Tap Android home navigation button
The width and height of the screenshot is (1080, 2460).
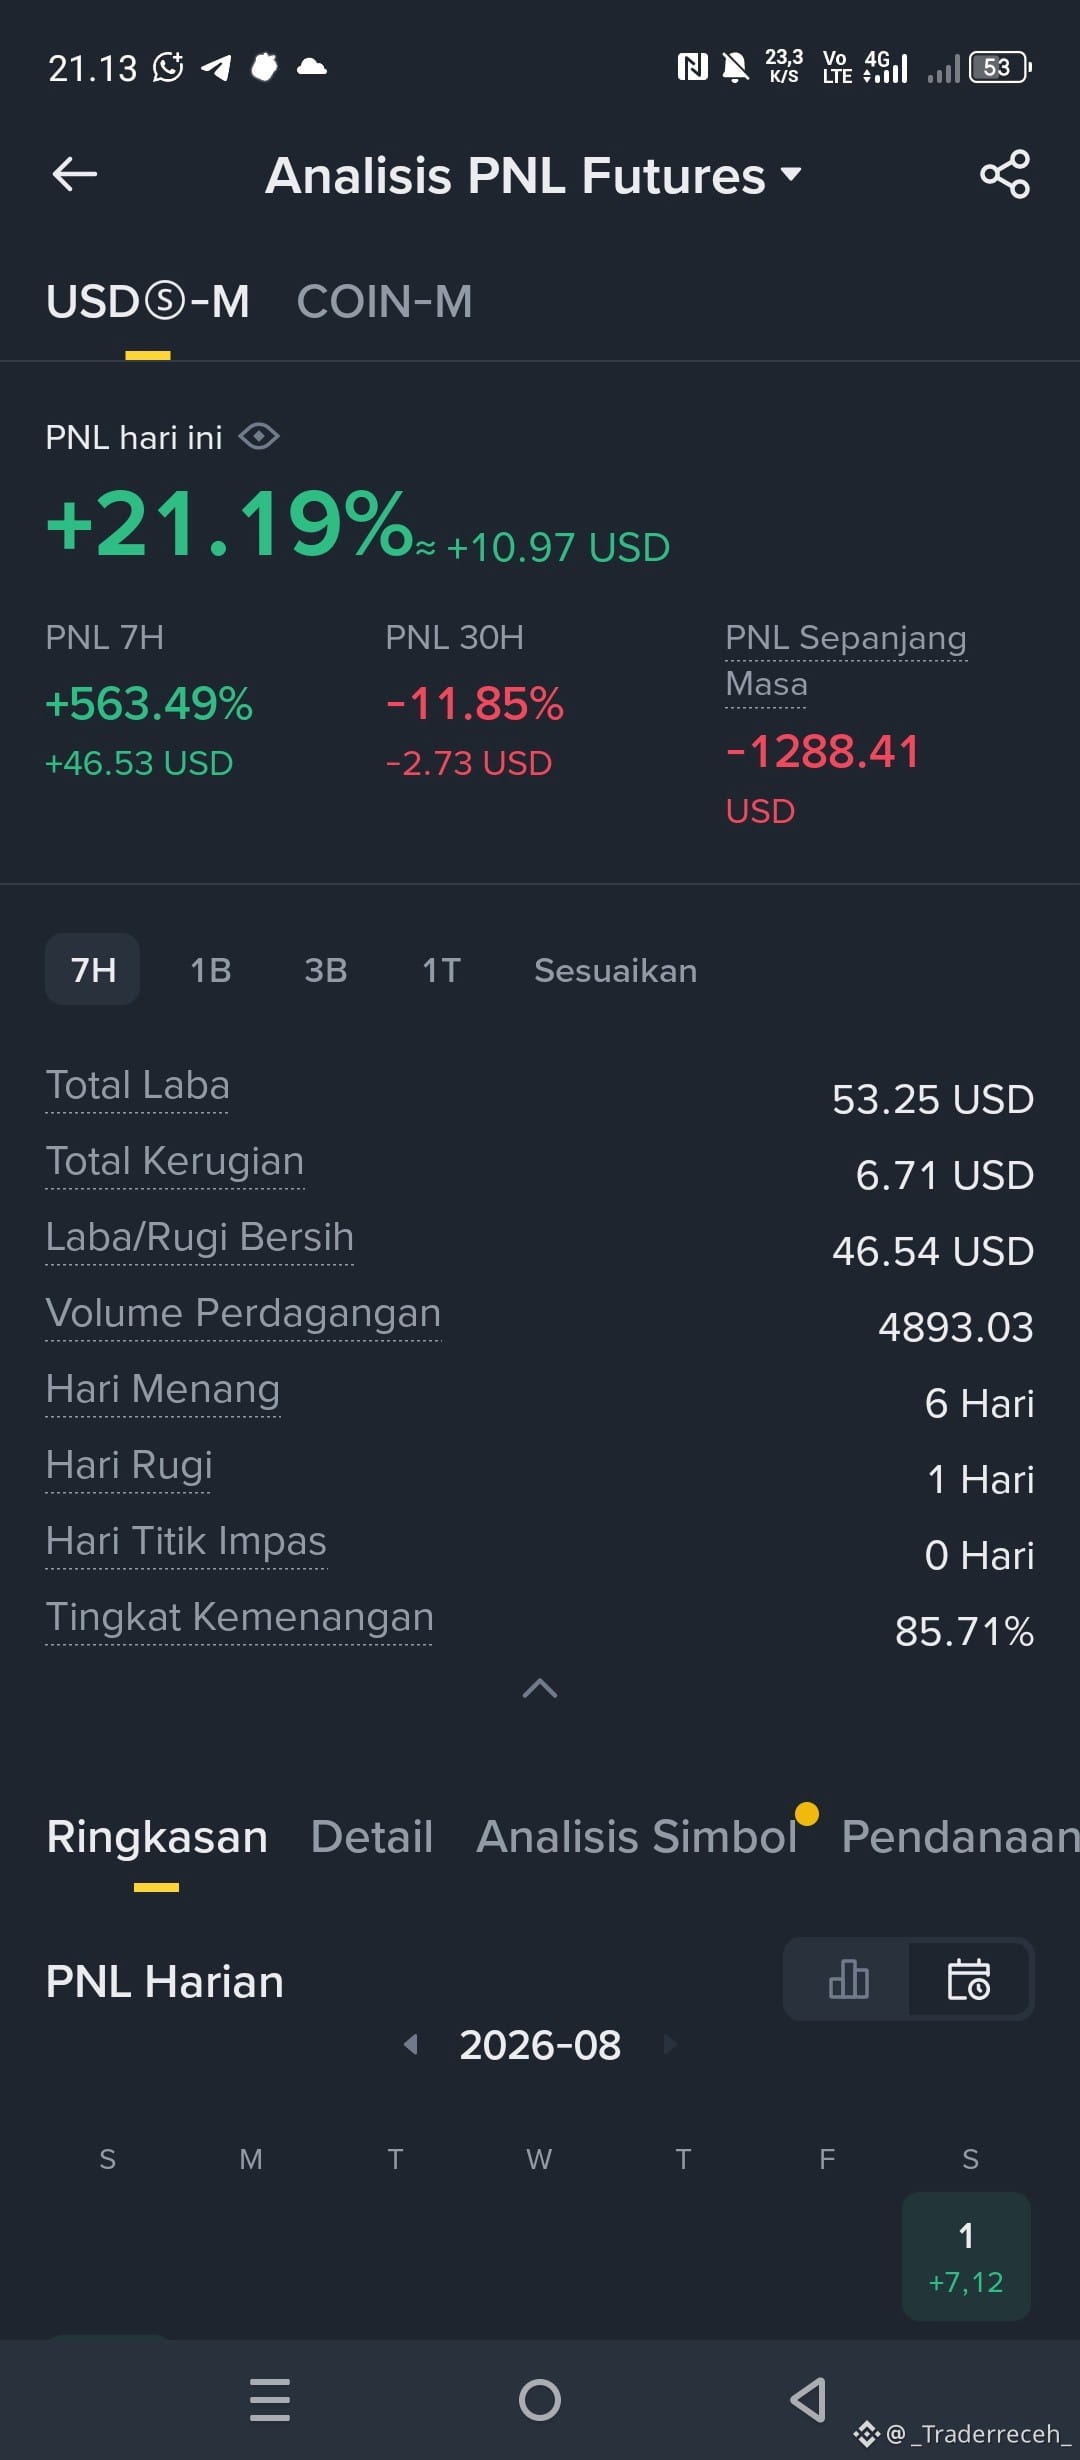pyautogui.click(x=540, y=2400)
